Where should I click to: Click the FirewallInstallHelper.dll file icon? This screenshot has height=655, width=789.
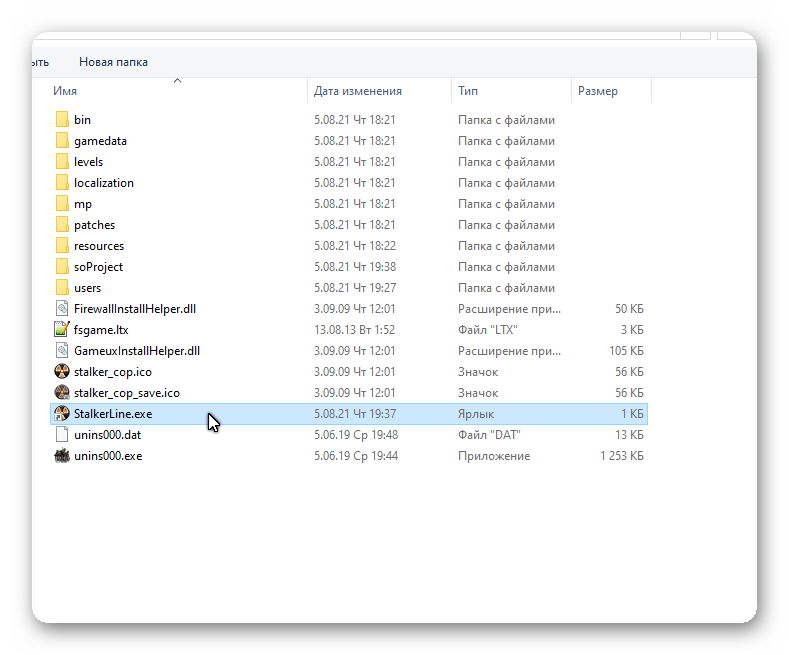[62, 309]
